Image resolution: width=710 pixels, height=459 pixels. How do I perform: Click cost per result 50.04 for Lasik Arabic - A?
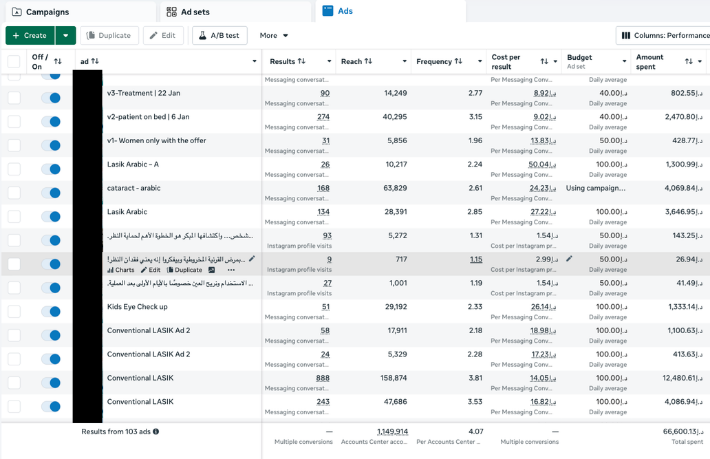click(542, 164)
